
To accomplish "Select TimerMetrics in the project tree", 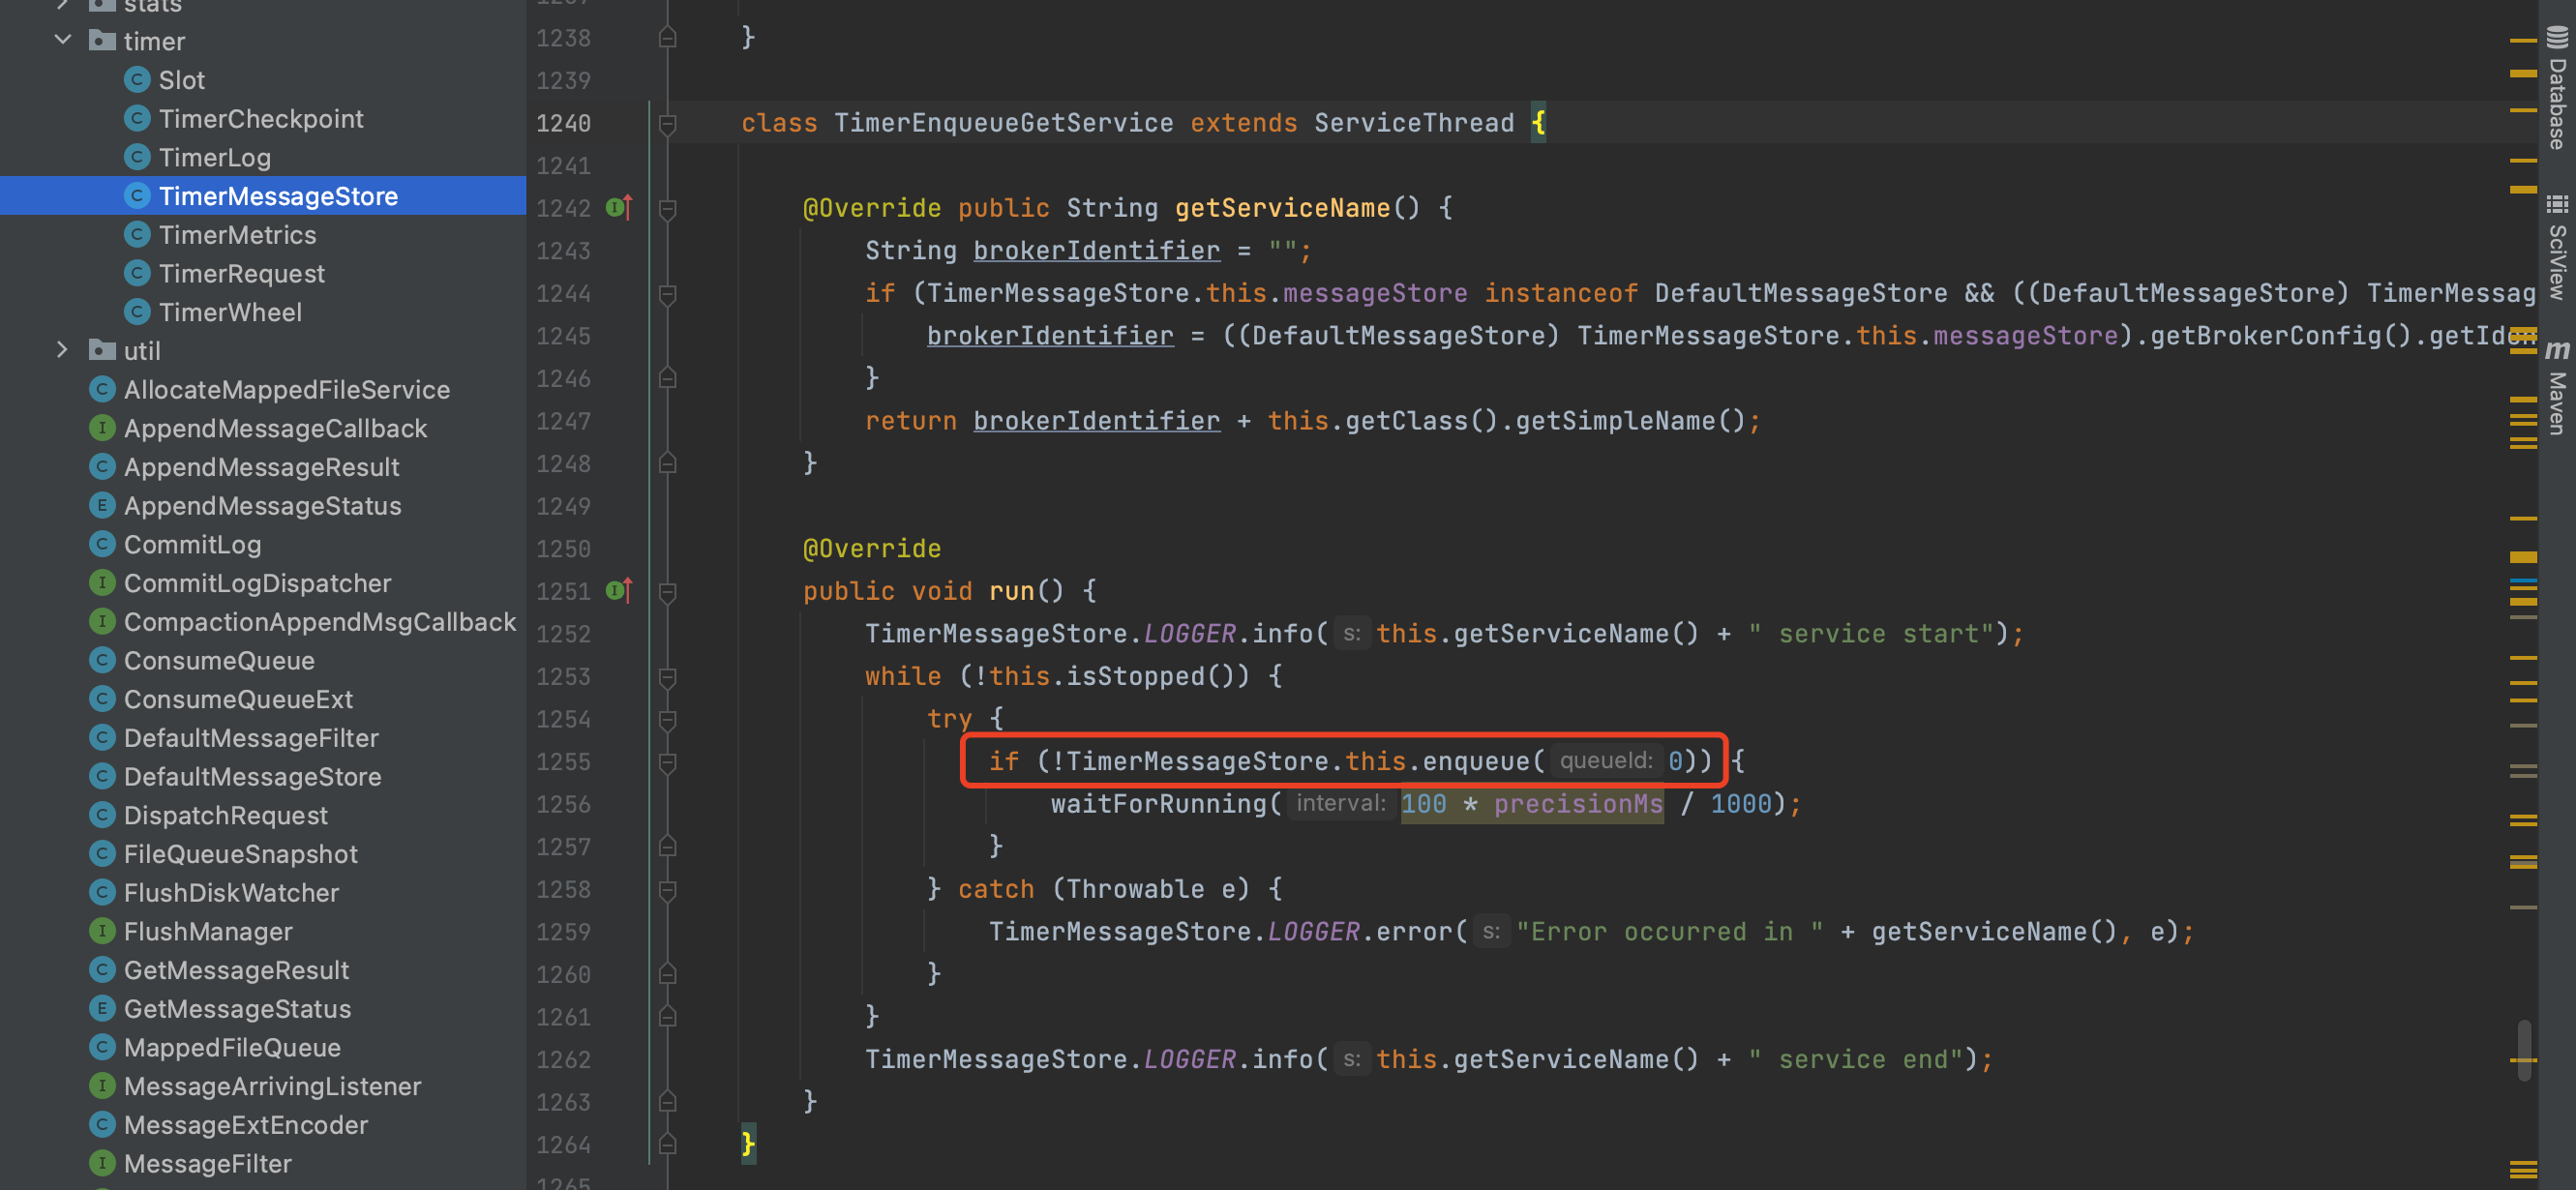I will (238, 234).
